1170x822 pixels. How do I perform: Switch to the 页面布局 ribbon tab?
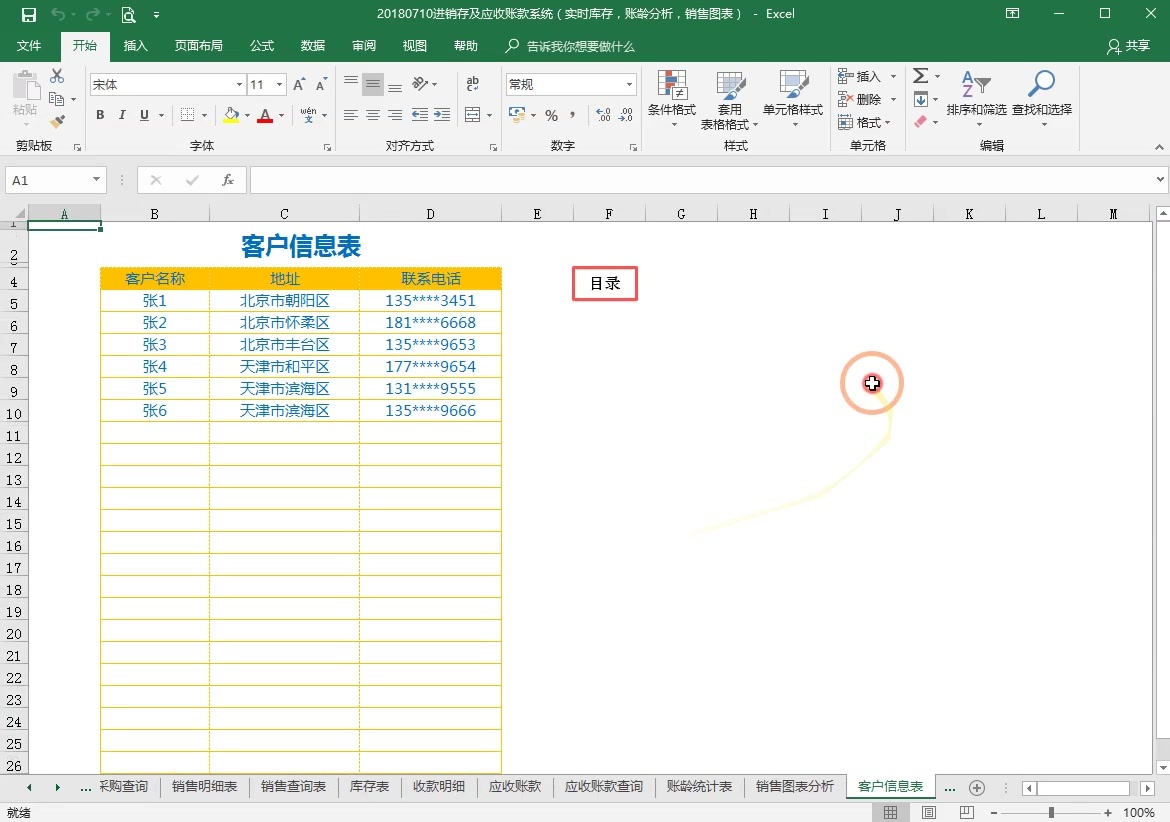[x=198, y=46]
